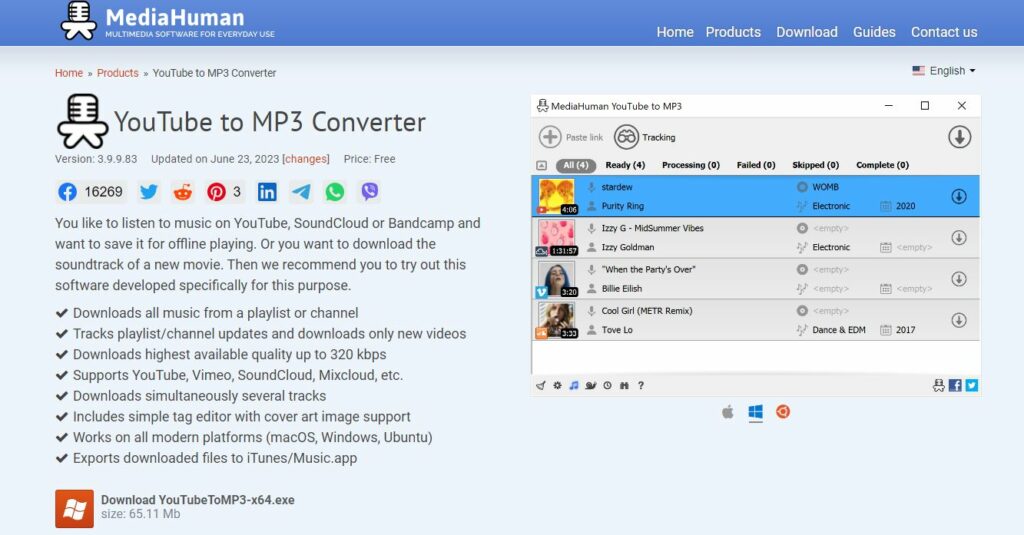The image size is (1024, 535).
Task: Click the Home breadcrumb link
Action: (x=69, y=73)
